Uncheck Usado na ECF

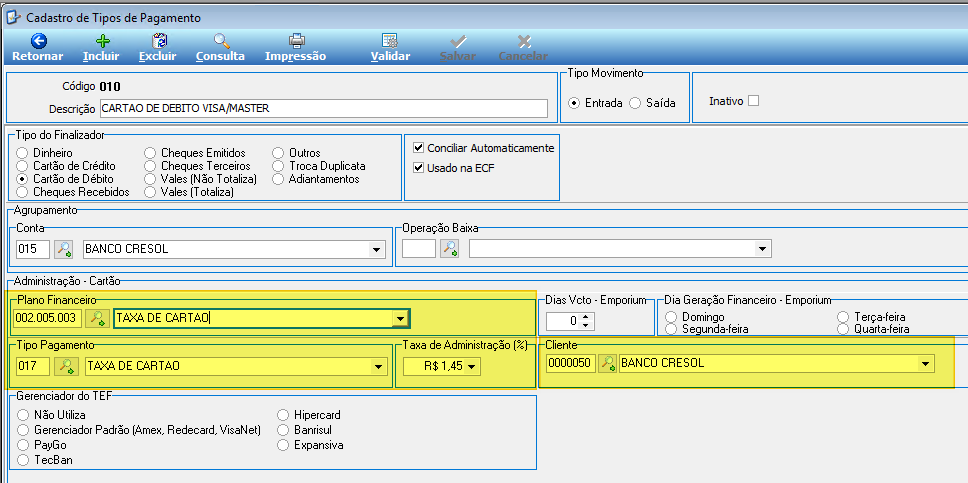click(x=419, y=167)
